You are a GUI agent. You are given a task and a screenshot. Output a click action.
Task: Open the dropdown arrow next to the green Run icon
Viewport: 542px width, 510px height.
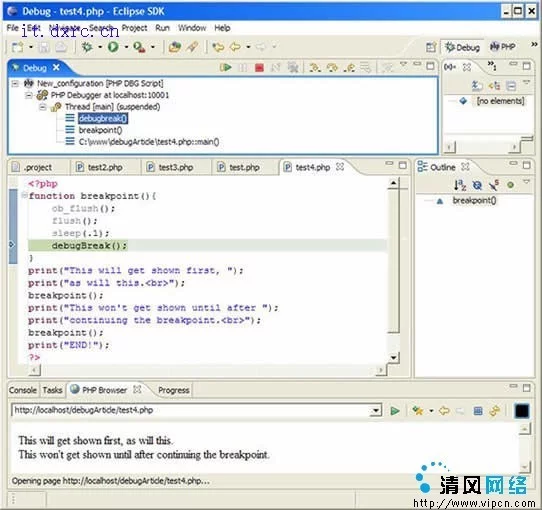[126, 47]
